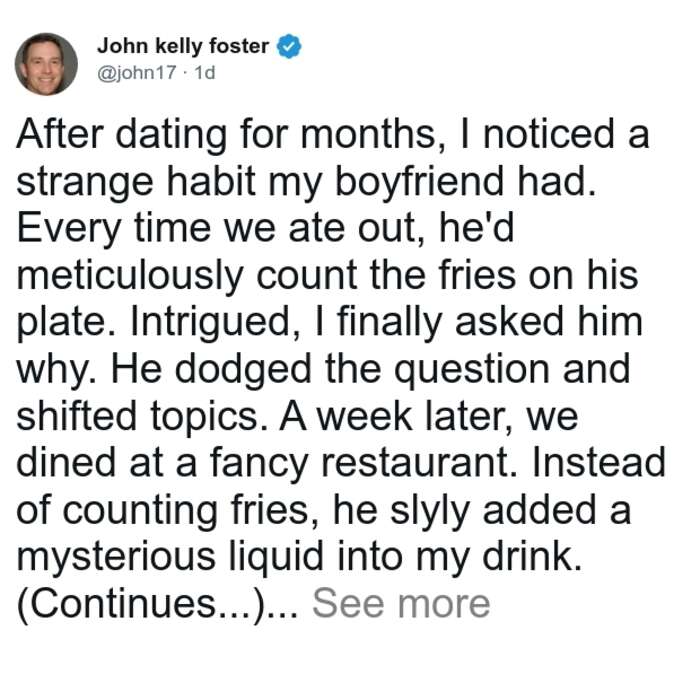Click the word 'meticulously' in the post
This screenshot has height=700, width=700.
coord(130,275)
